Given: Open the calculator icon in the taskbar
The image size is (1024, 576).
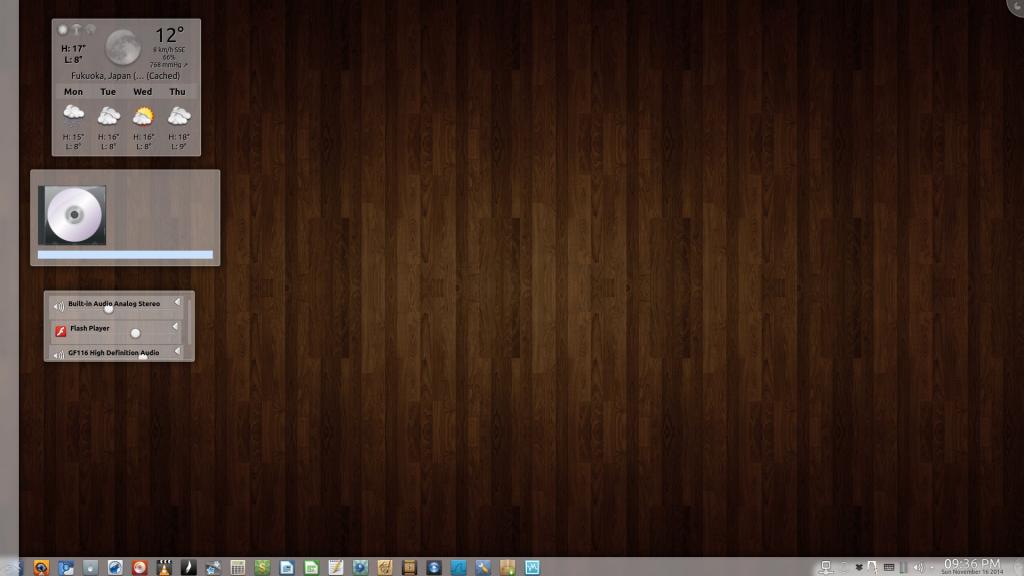Looking at the screenshot, I should pos(238,567).
